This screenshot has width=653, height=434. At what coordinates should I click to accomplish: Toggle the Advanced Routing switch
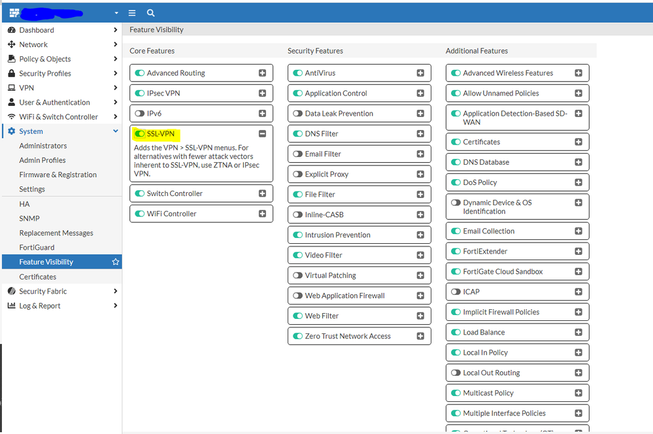pos(140,73)
